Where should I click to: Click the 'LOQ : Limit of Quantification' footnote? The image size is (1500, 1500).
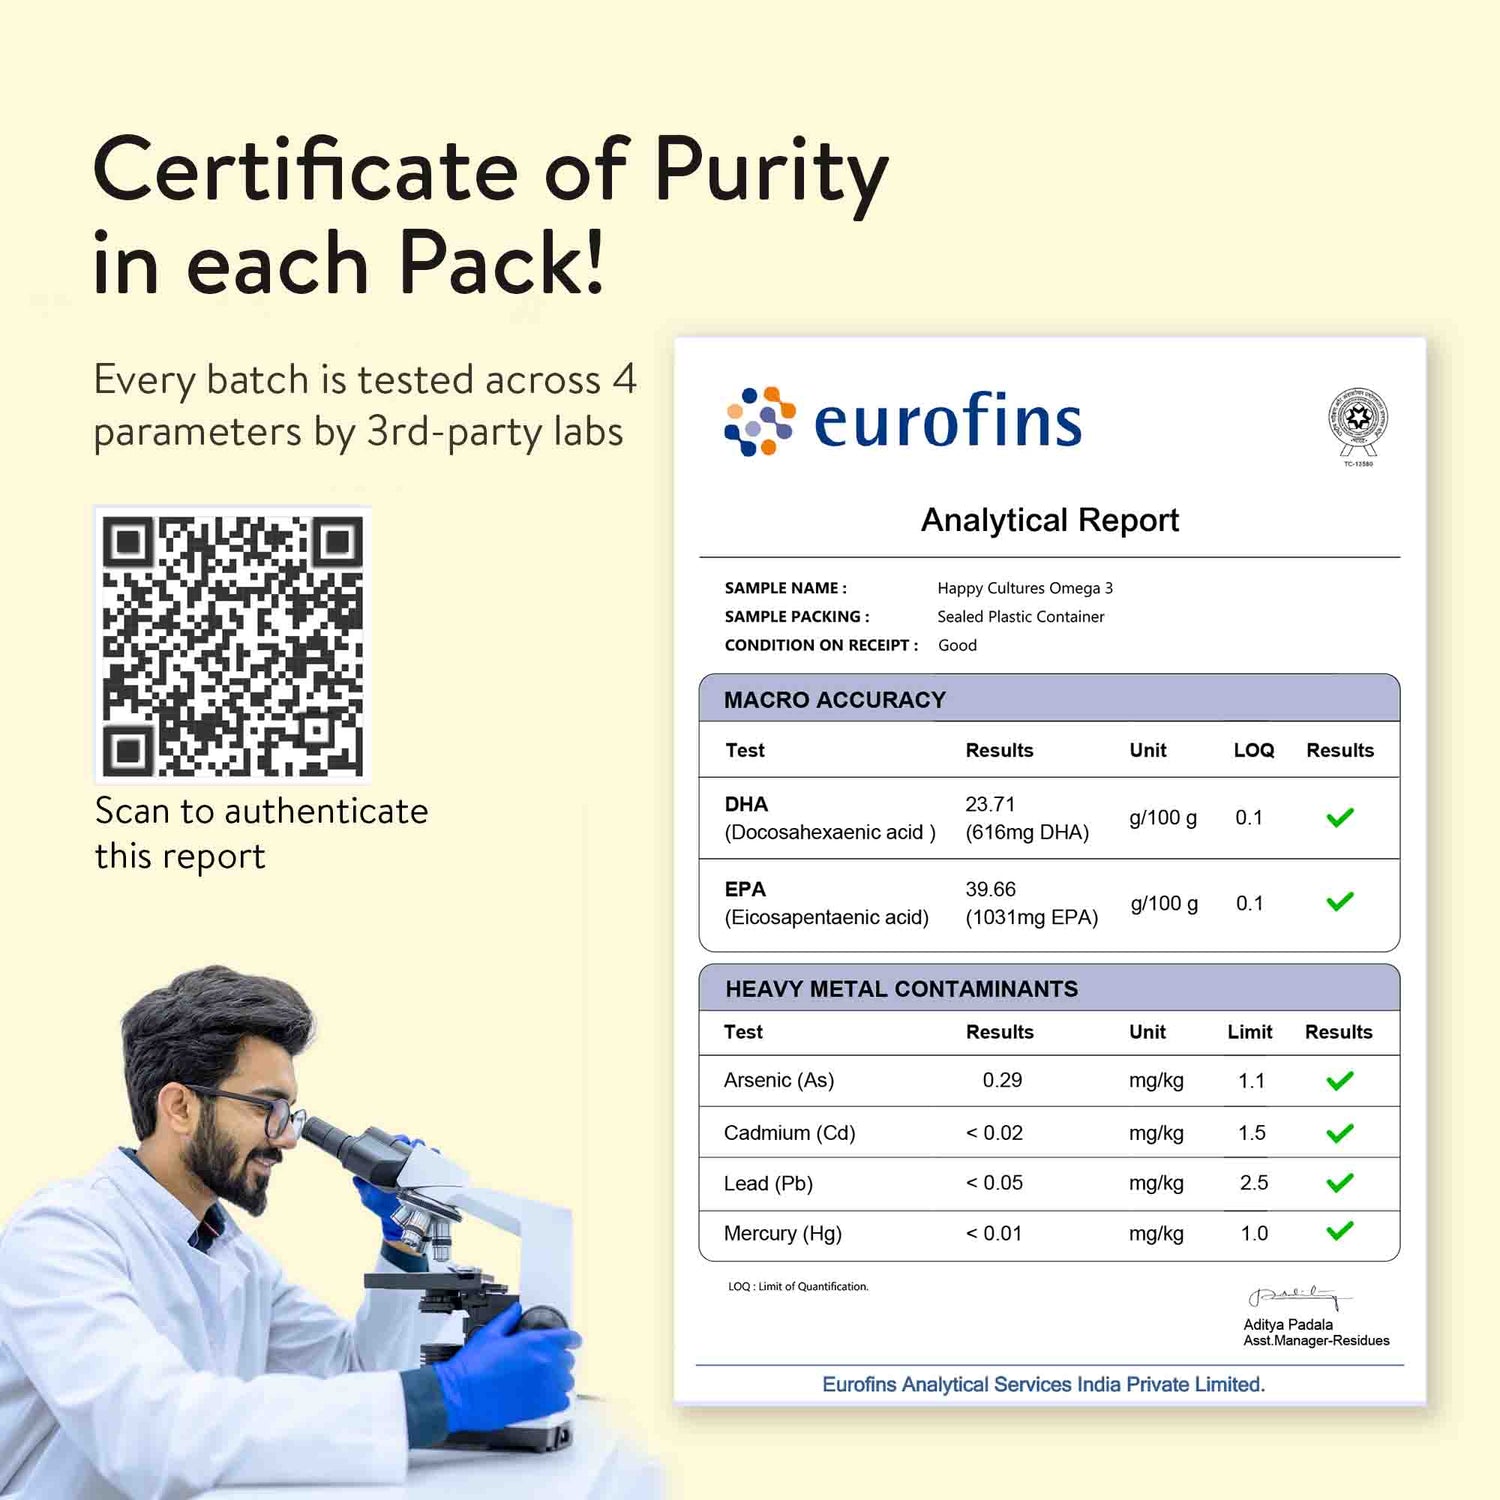[798, 1287]
